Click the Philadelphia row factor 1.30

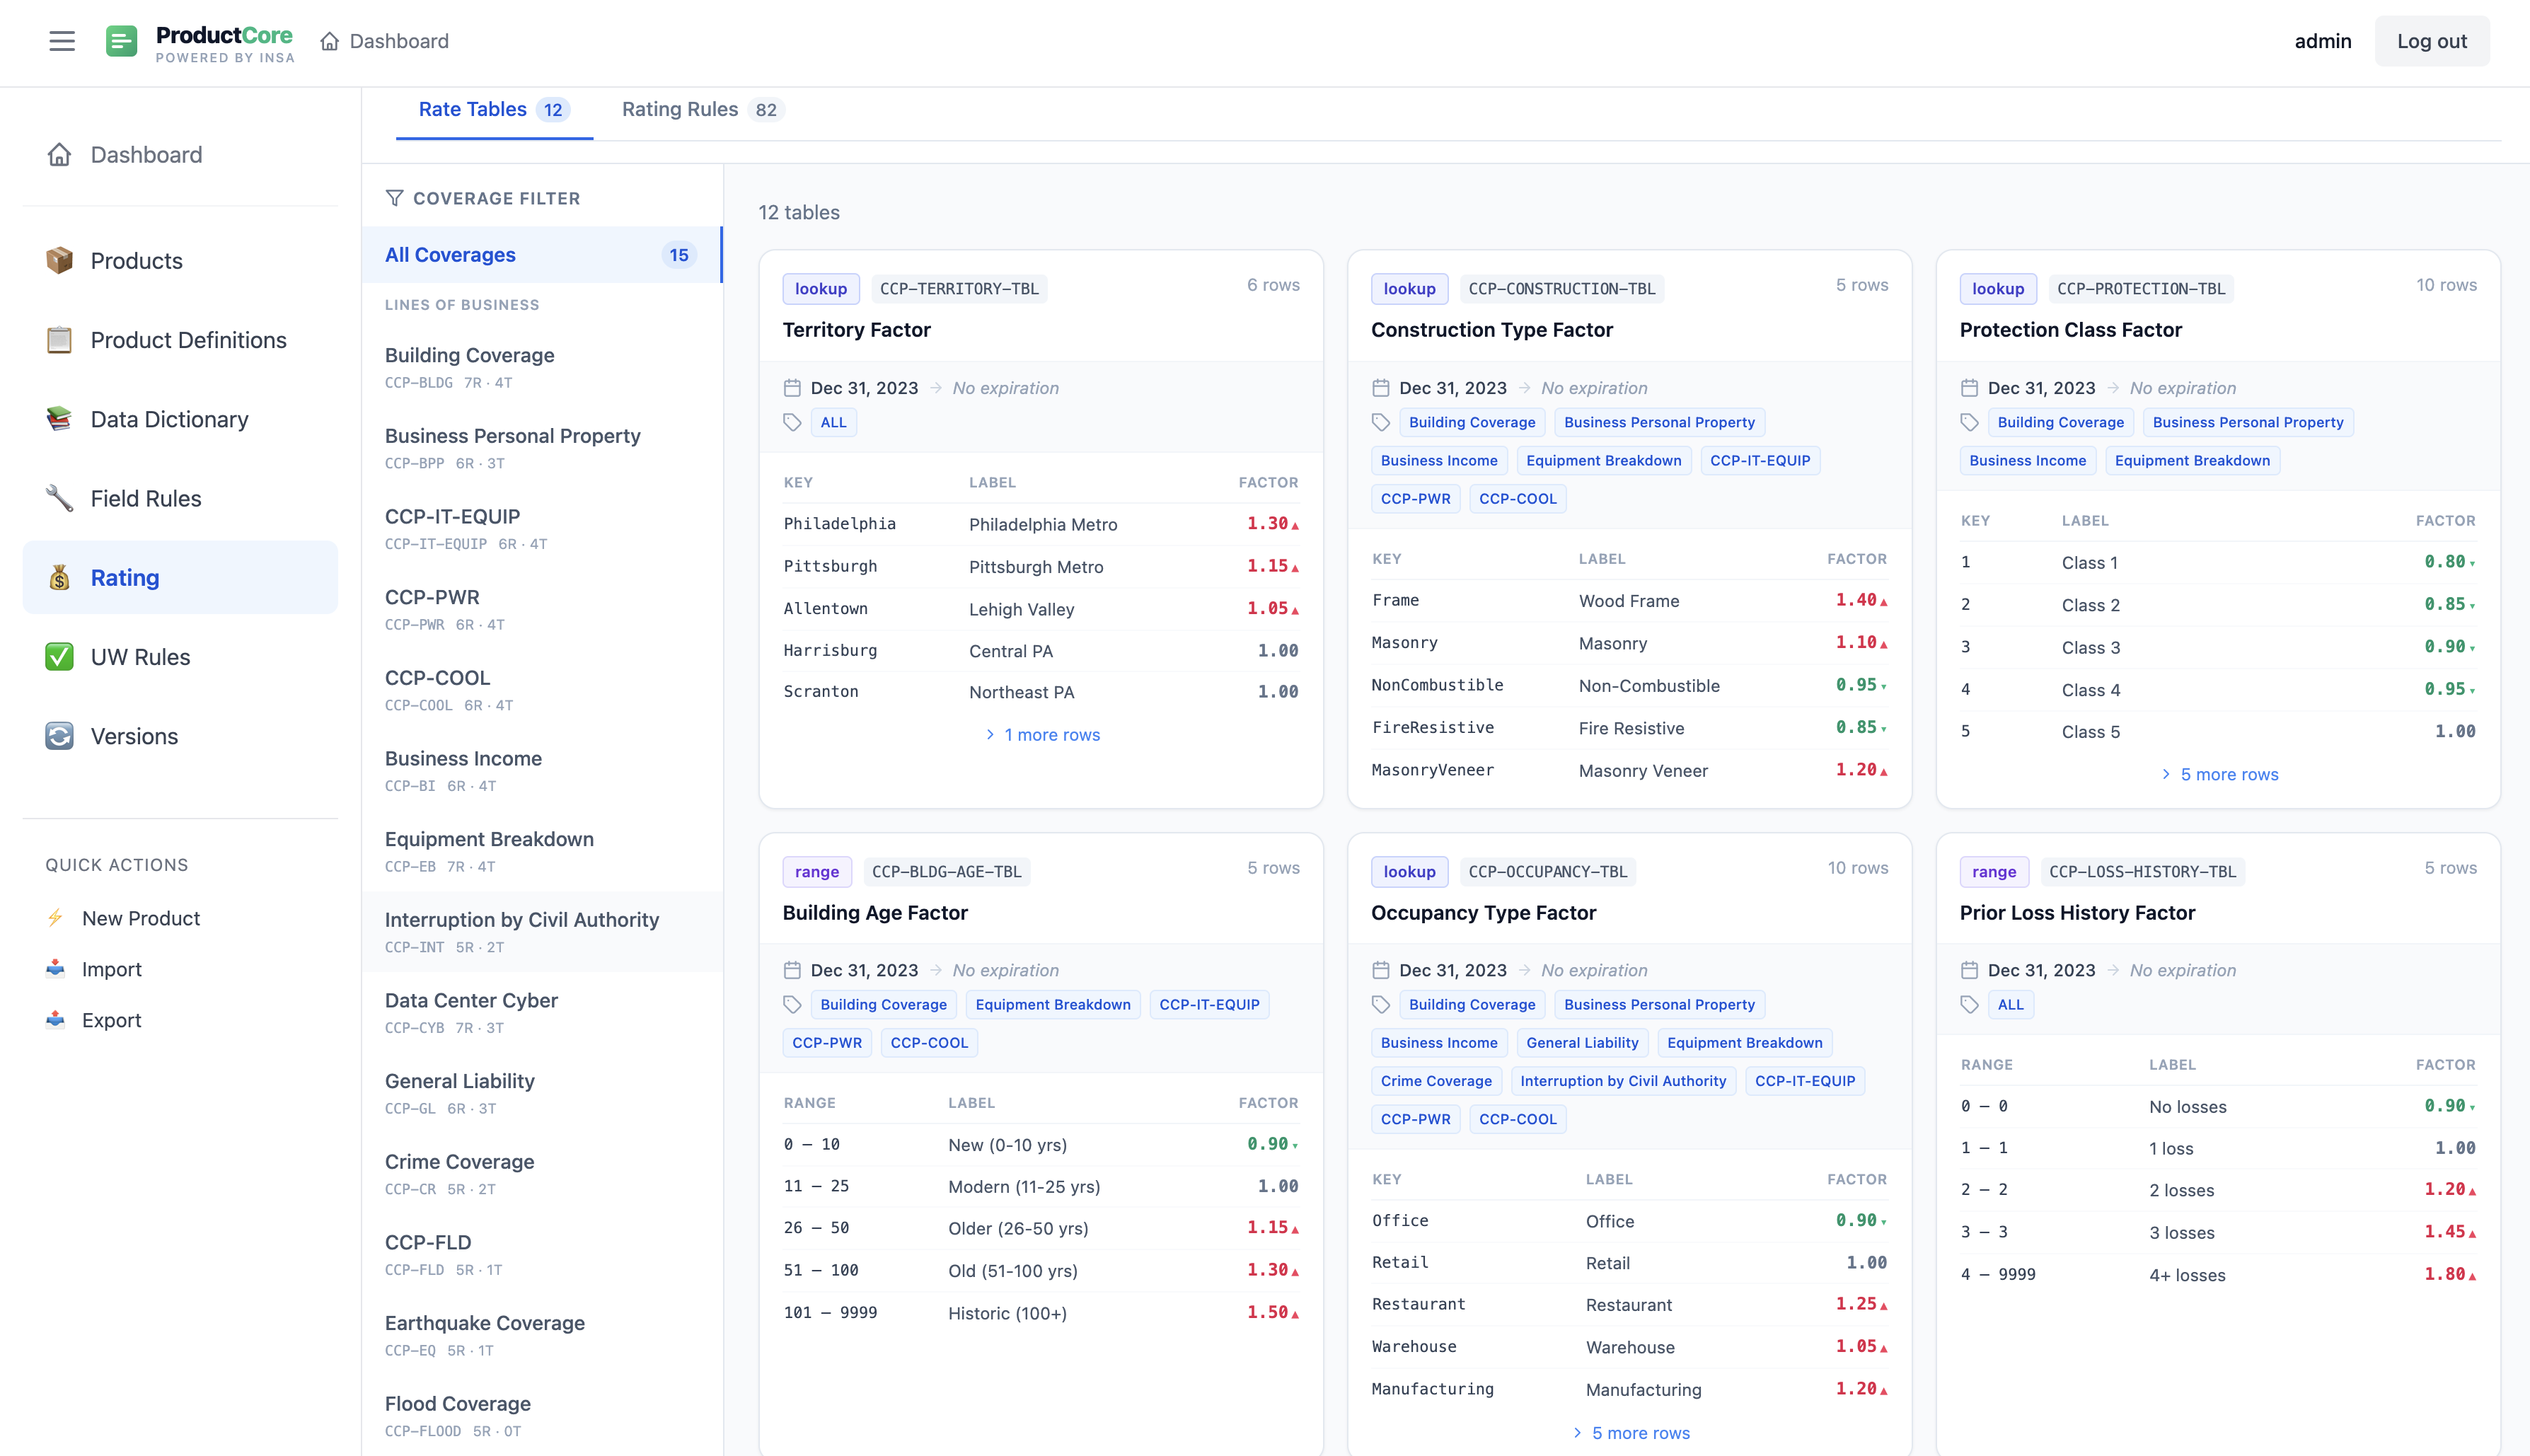[x=1272, y=524]
